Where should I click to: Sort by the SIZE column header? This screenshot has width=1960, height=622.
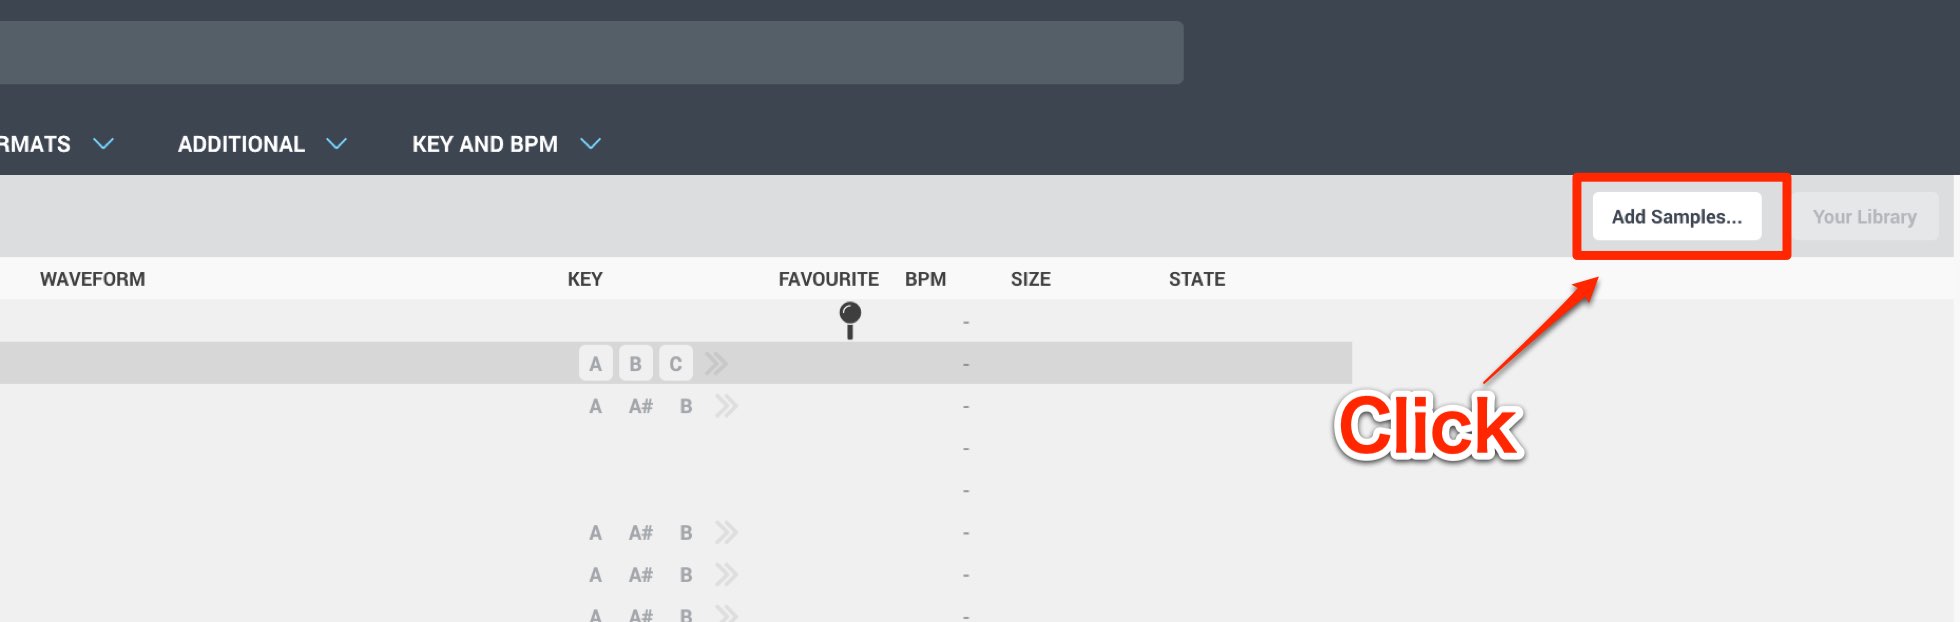coord(1030,279)
